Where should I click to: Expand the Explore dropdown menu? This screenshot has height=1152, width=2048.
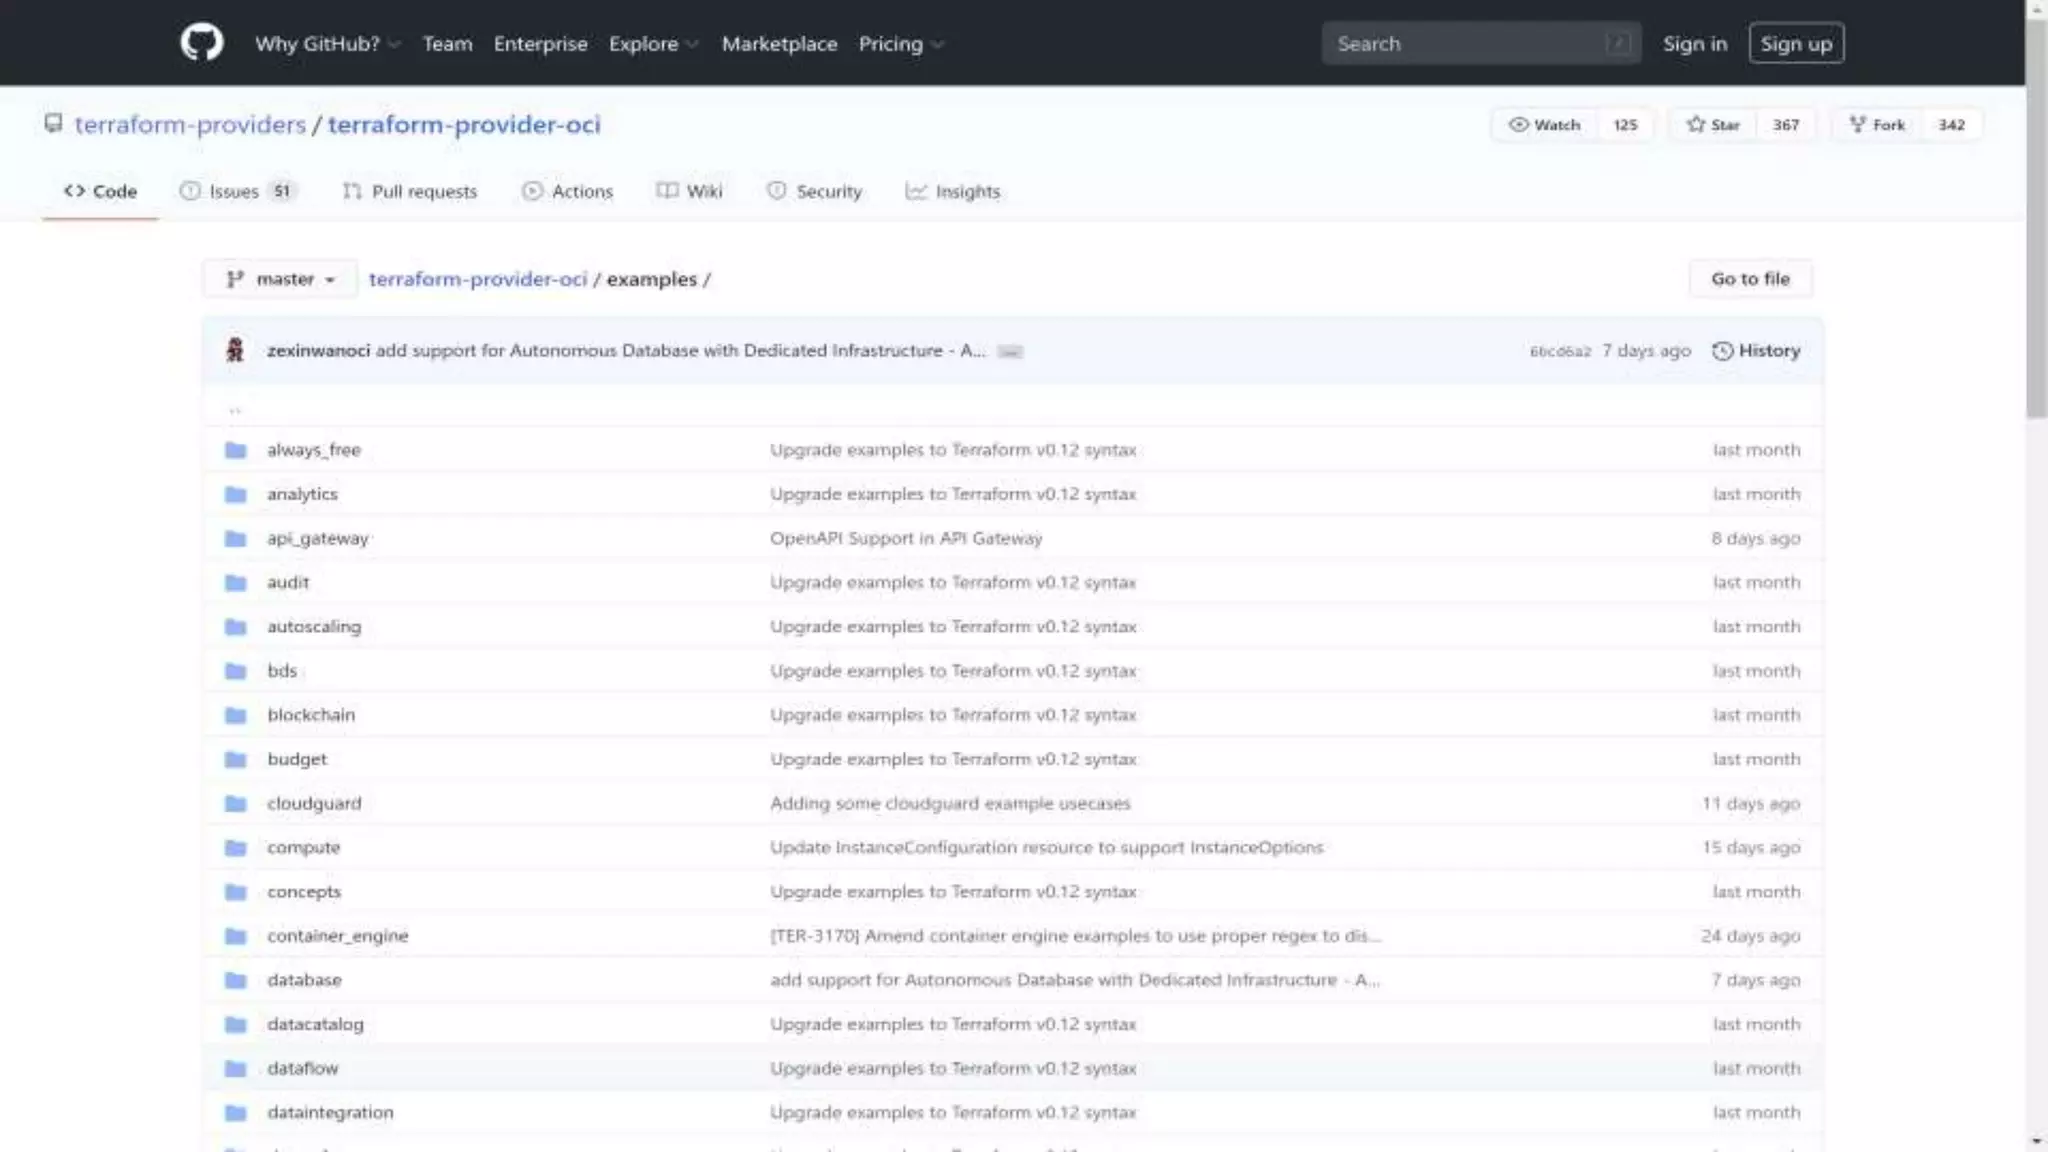pyautogui.click(x=653, y=44)
